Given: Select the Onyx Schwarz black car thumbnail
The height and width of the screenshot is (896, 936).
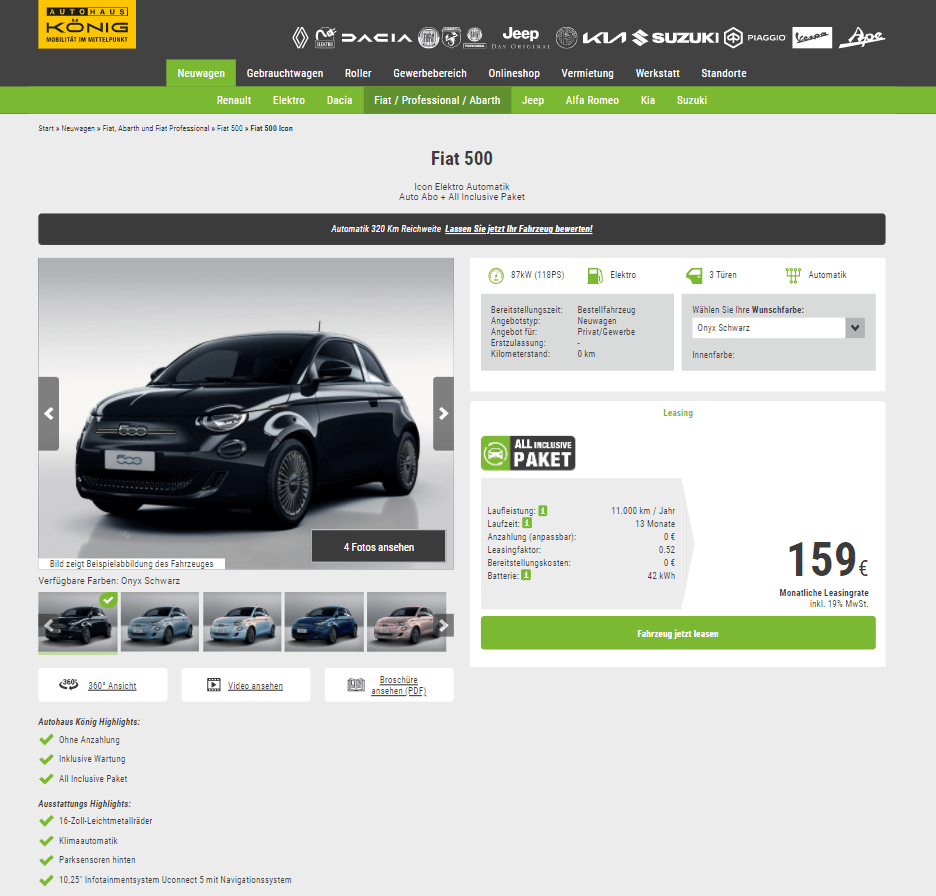Looking at the screenshot, I should (78, 622).
